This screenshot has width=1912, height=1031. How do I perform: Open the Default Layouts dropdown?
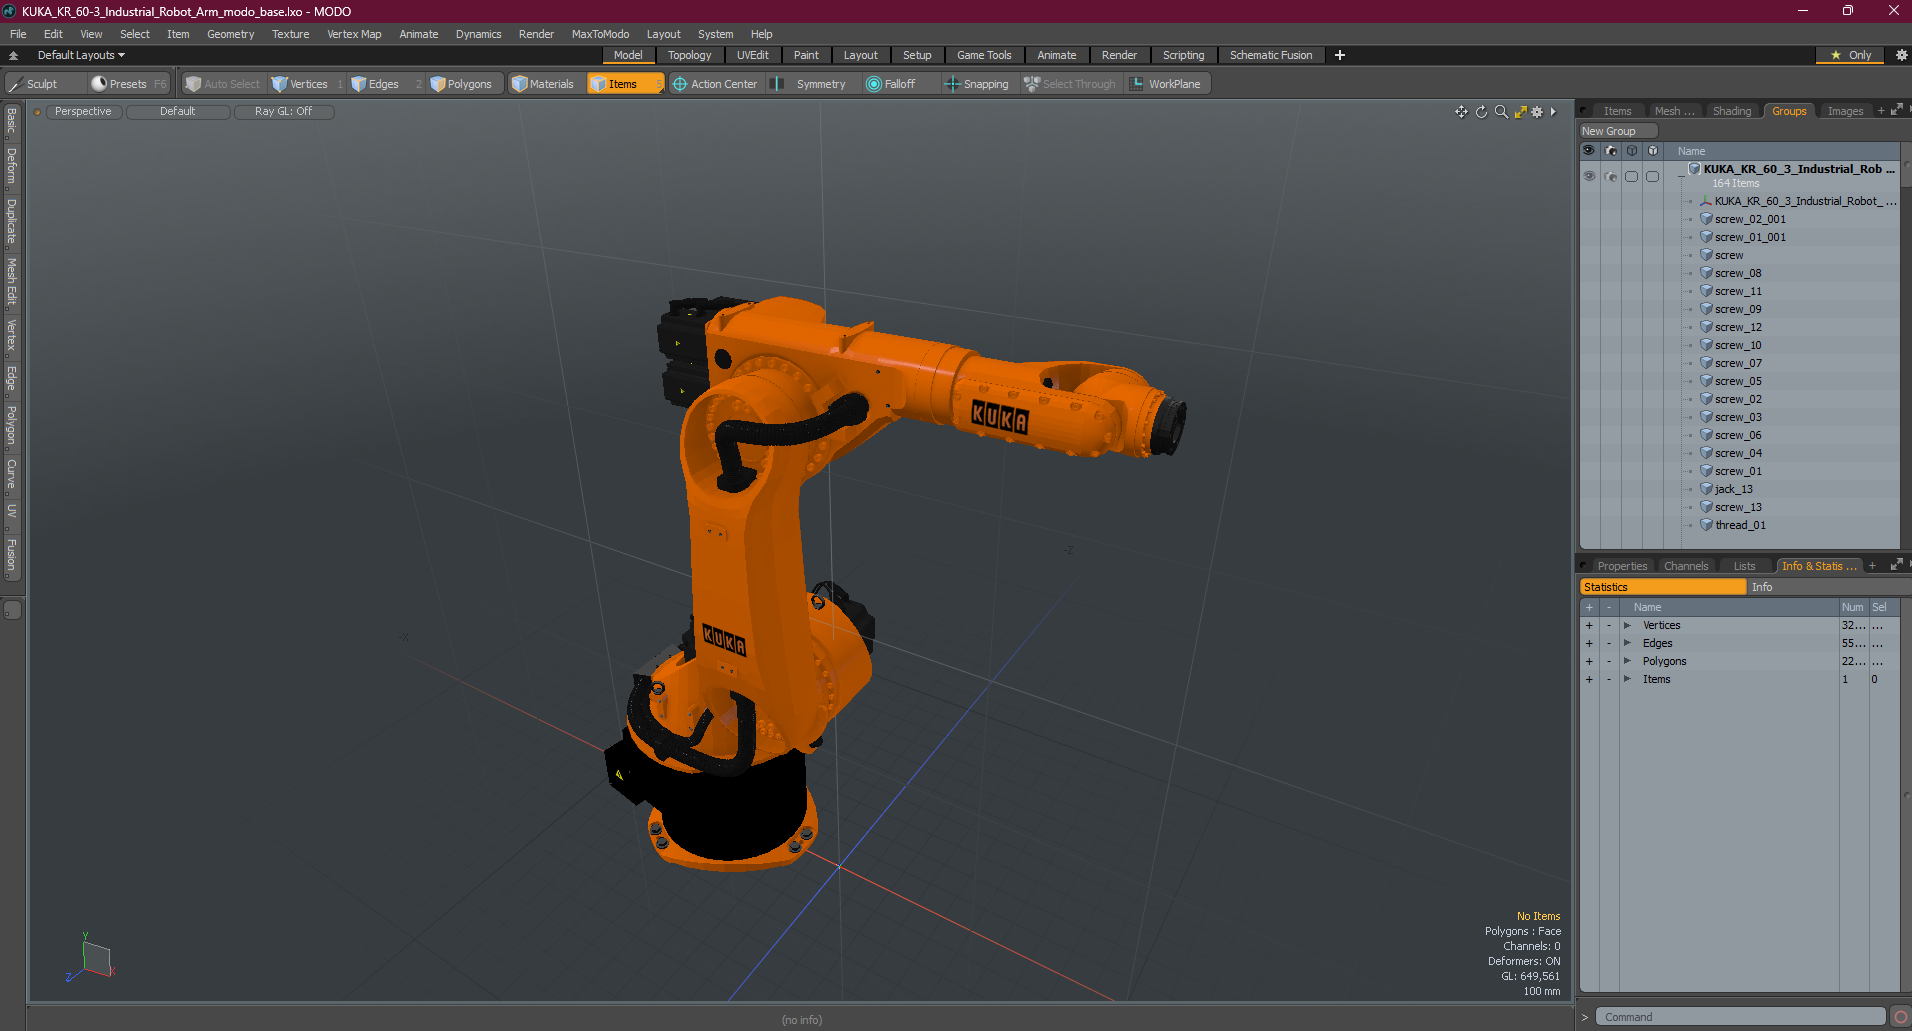point(81,55)
